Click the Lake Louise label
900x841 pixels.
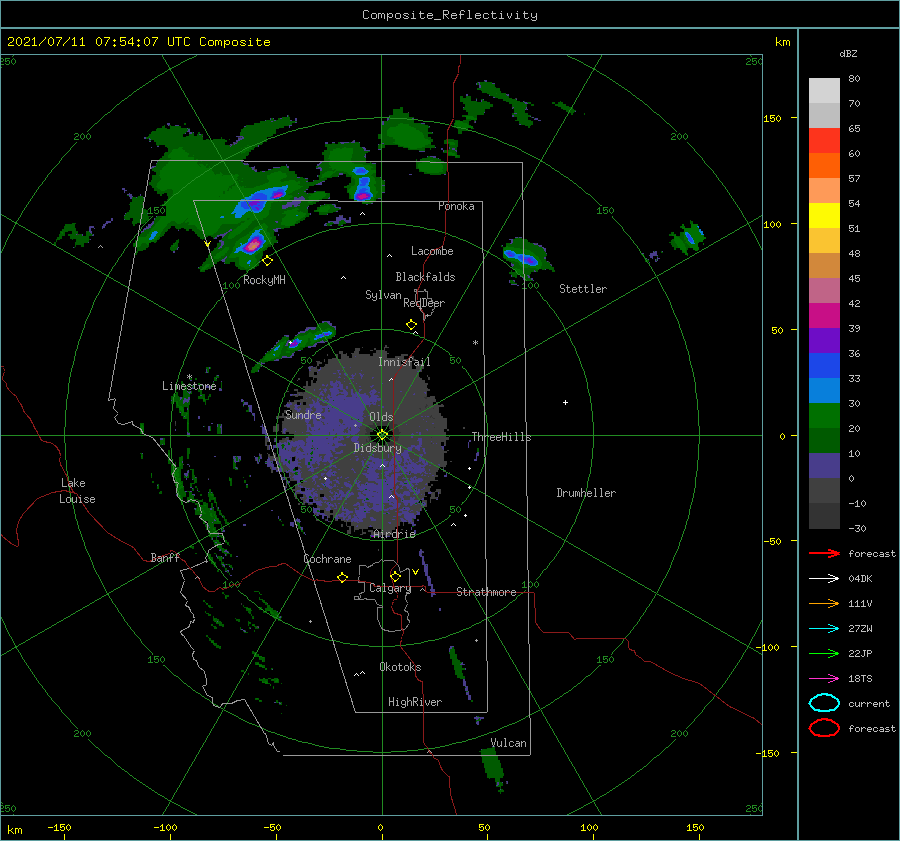77,491
